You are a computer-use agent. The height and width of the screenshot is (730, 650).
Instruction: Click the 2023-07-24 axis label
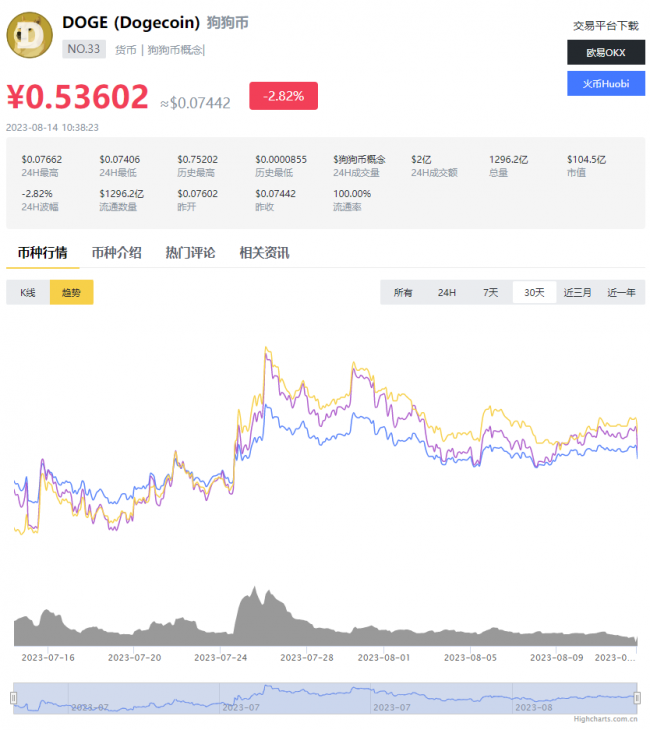point(221,657)
